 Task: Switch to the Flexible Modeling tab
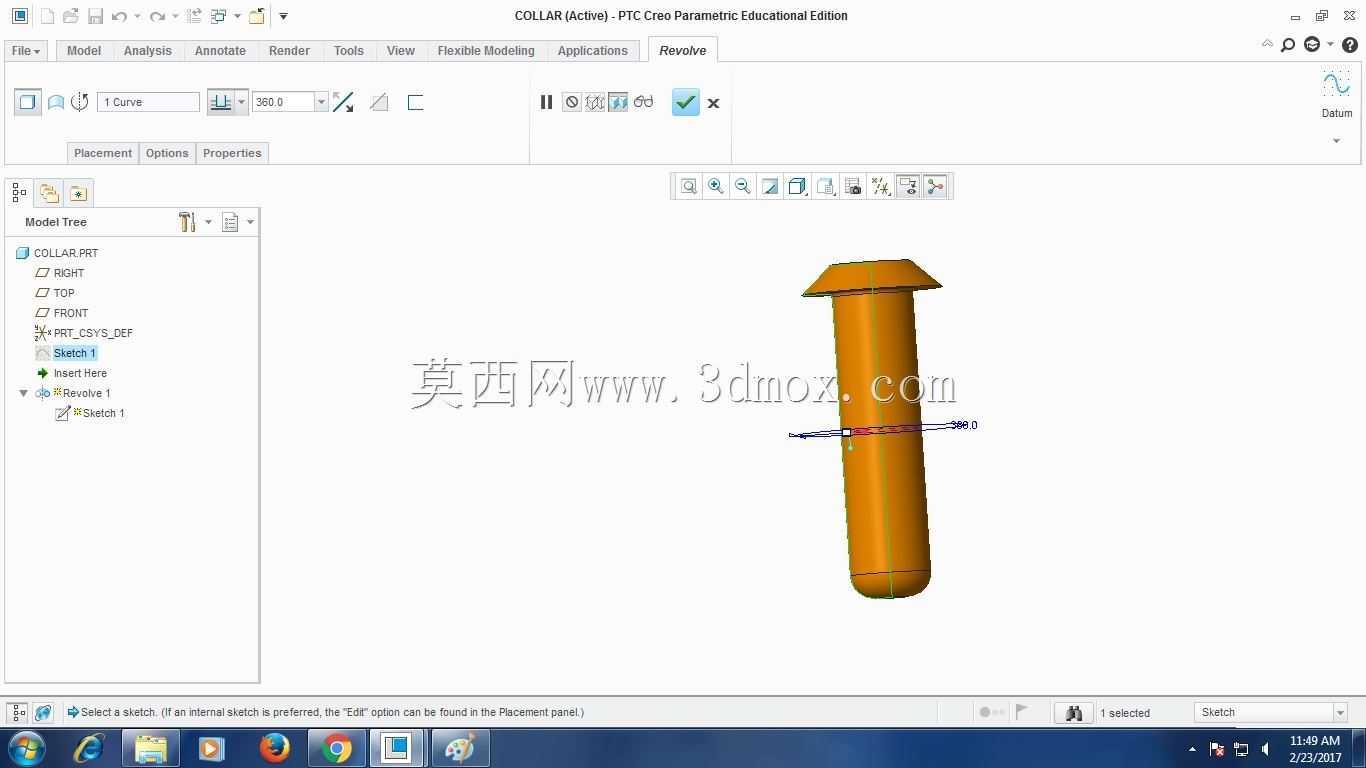coord(486,50)
